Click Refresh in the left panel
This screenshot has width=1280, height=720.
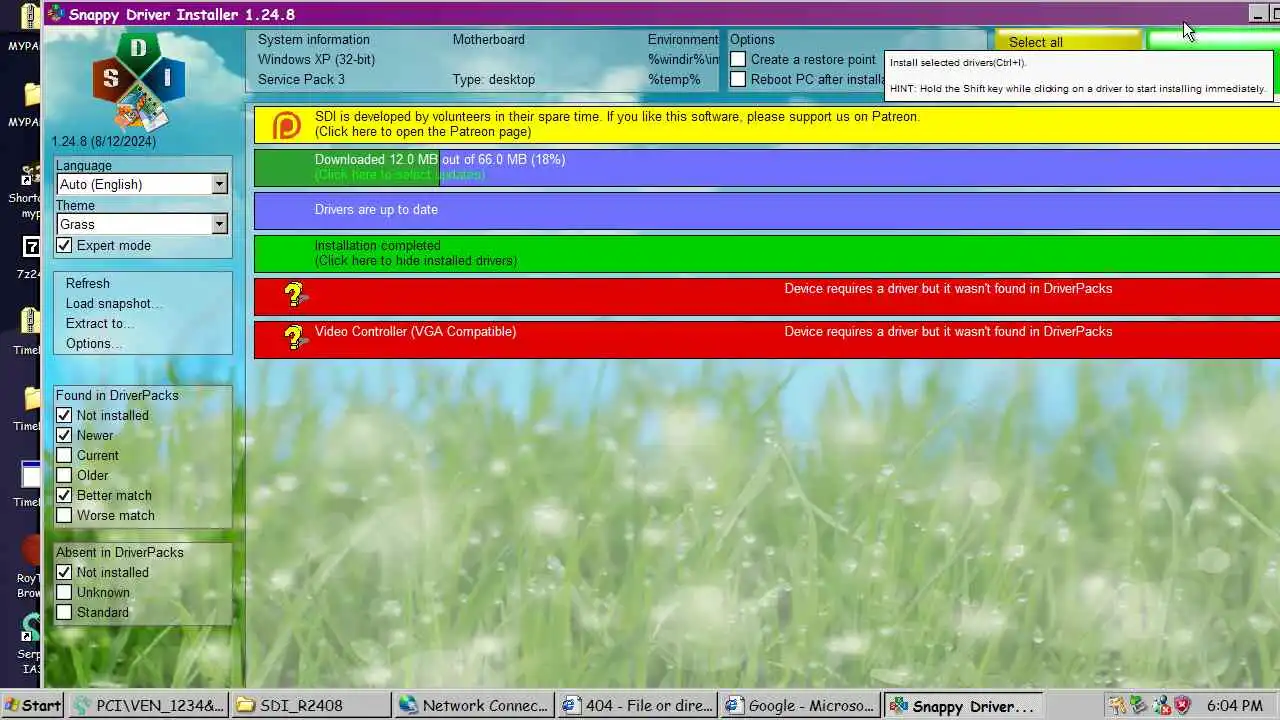(88, 283)
